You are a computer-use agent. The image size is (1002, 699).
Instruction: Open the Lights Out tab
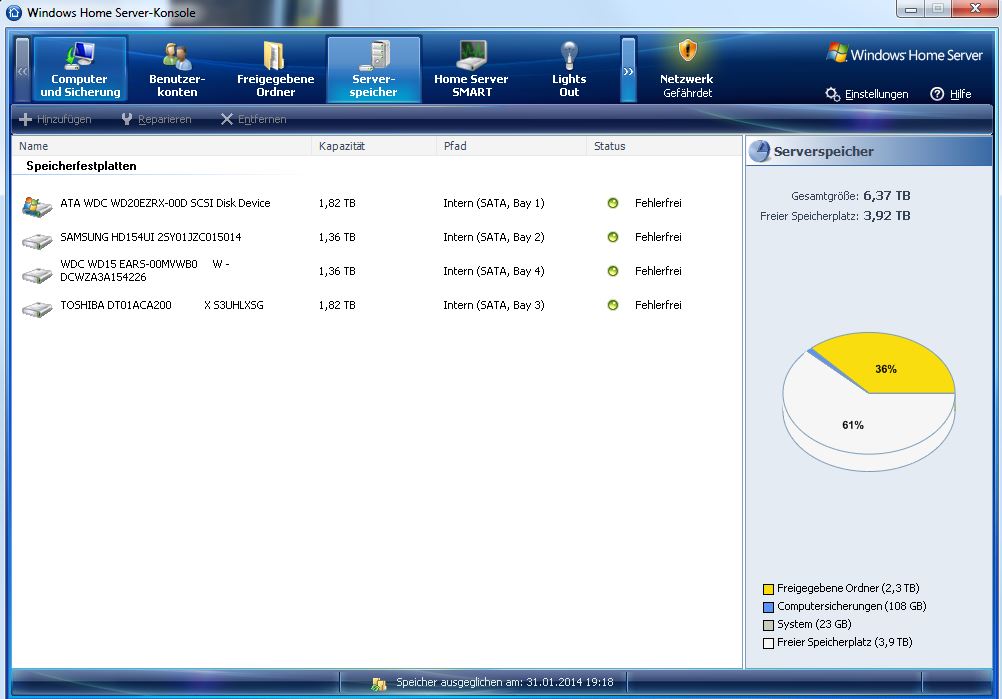click(x=569, y=69)
